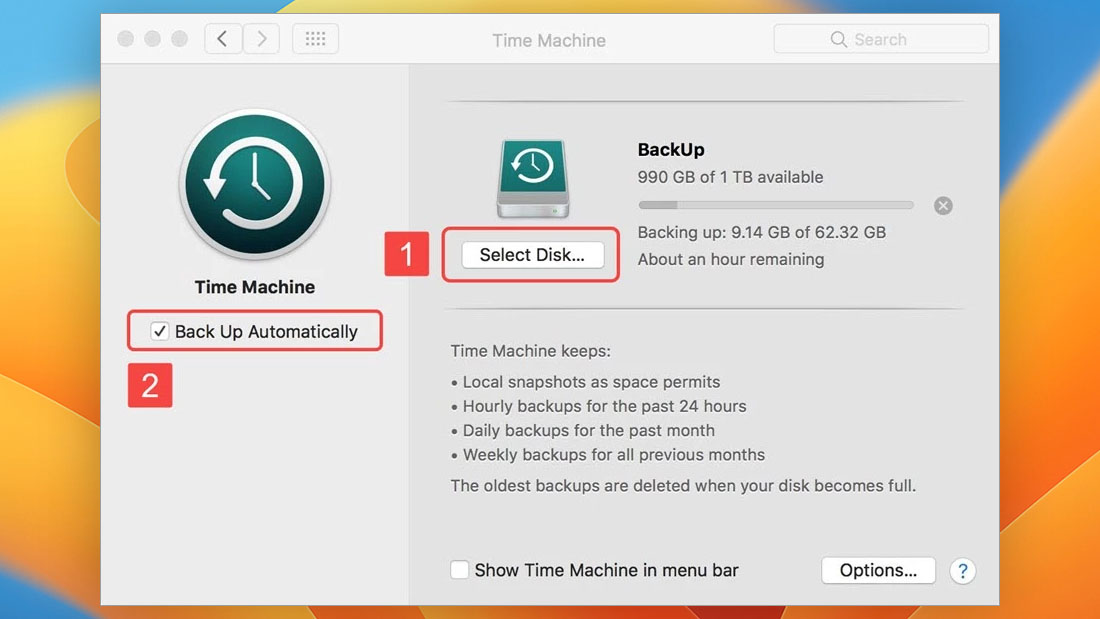The image size is (1100, 619).
Task: Click the Search field
Action: (881, 39)
